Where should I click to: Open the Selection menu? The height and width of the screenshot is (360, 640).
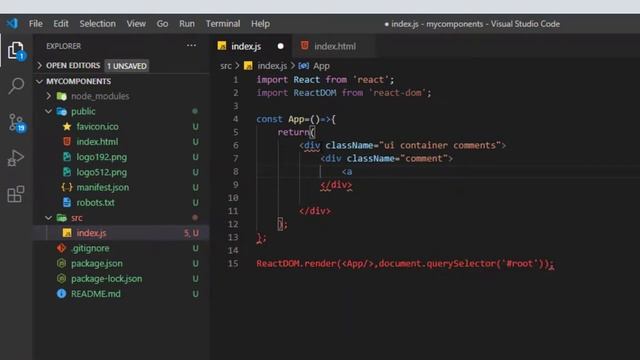pos(98,24)
